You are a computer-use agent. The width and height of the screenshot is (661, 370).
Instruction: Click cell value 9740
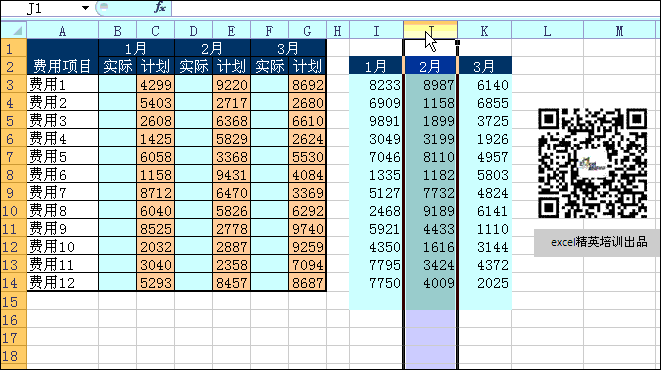(x=307, y=228)
